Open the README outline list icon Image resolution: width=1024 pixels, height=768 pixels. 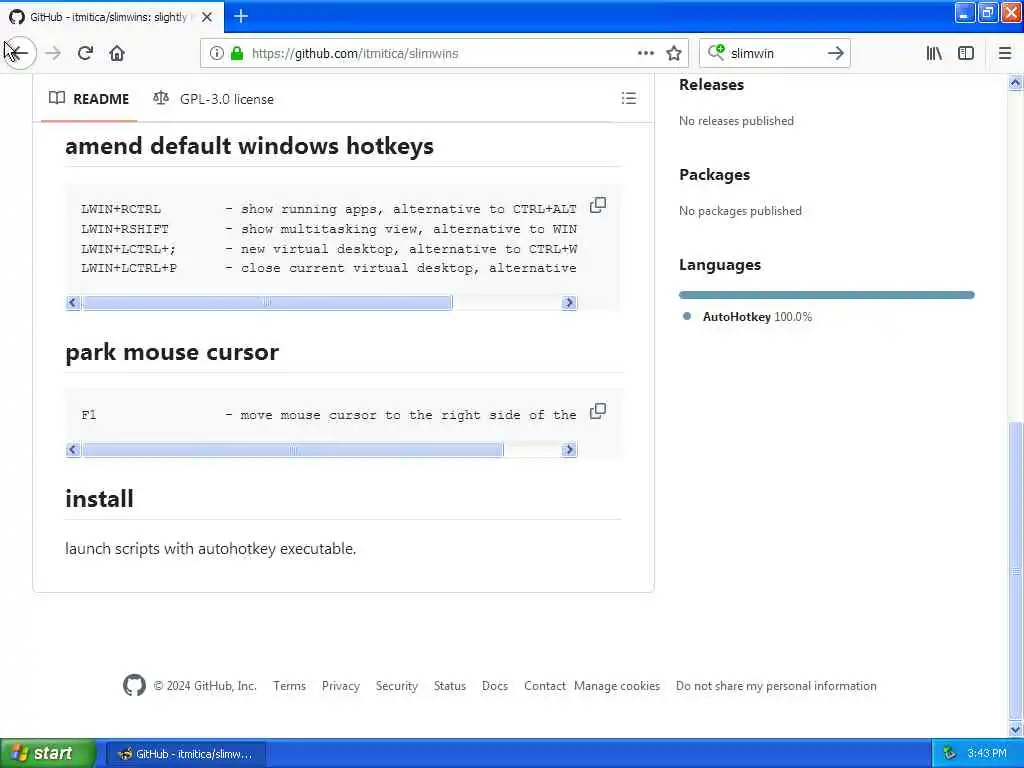click(x=629, y=99)
